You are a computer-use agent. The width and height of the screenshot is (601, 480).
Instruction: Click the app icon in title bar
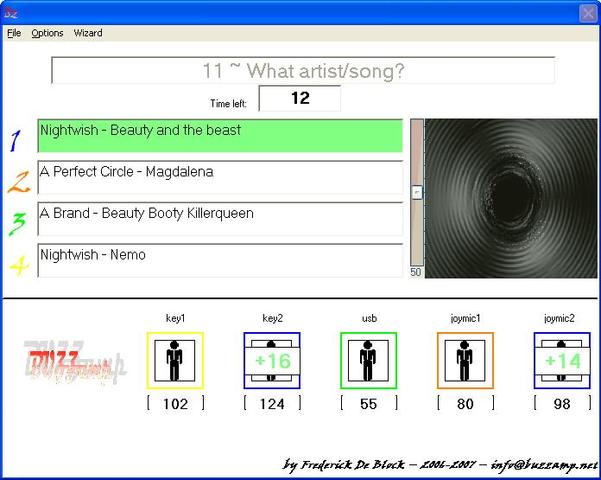(x=11, y=13)
